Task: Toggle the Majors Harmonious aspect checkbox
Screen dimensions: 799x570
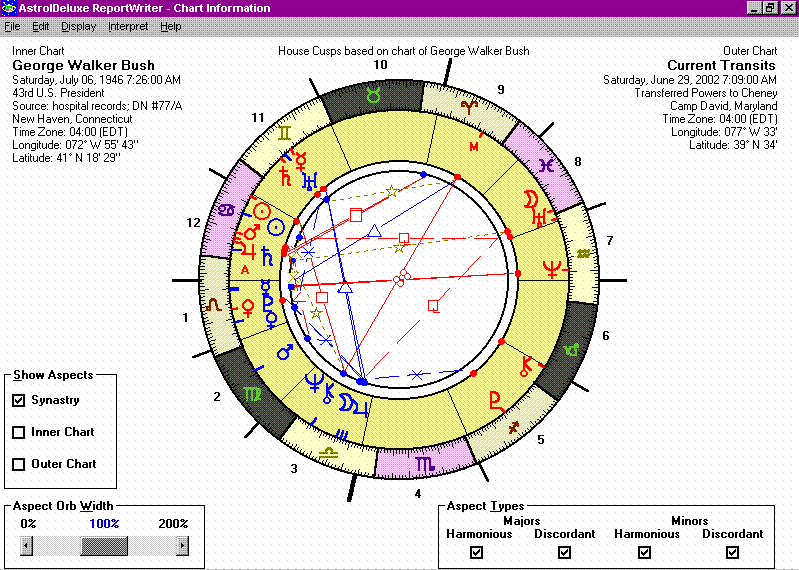Action: click(x=476, y=552)
